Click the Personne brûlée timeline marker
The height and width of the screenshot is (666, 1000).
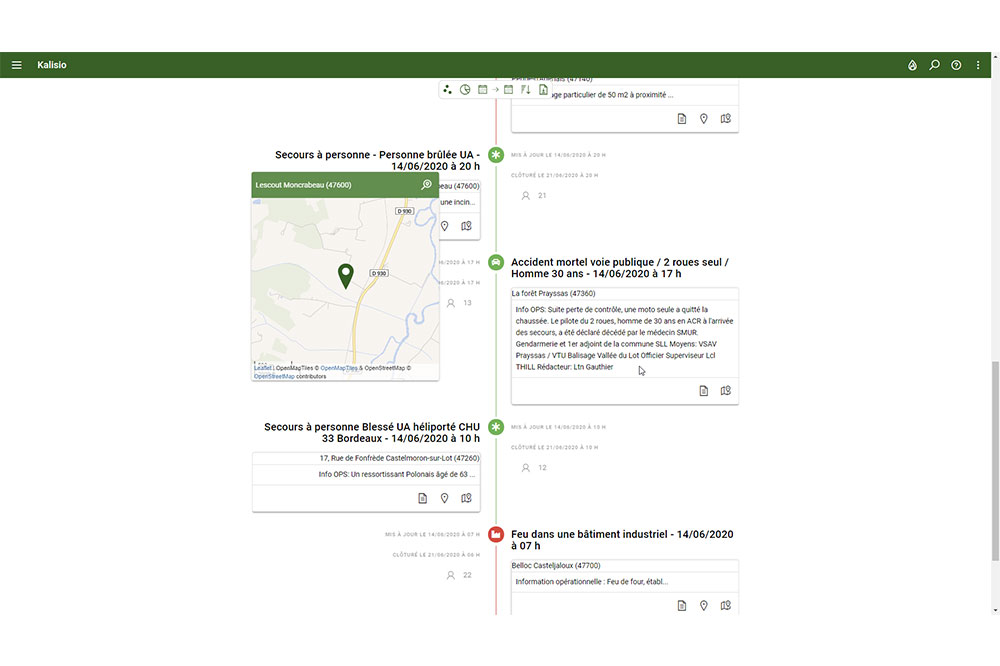point(496,155)
